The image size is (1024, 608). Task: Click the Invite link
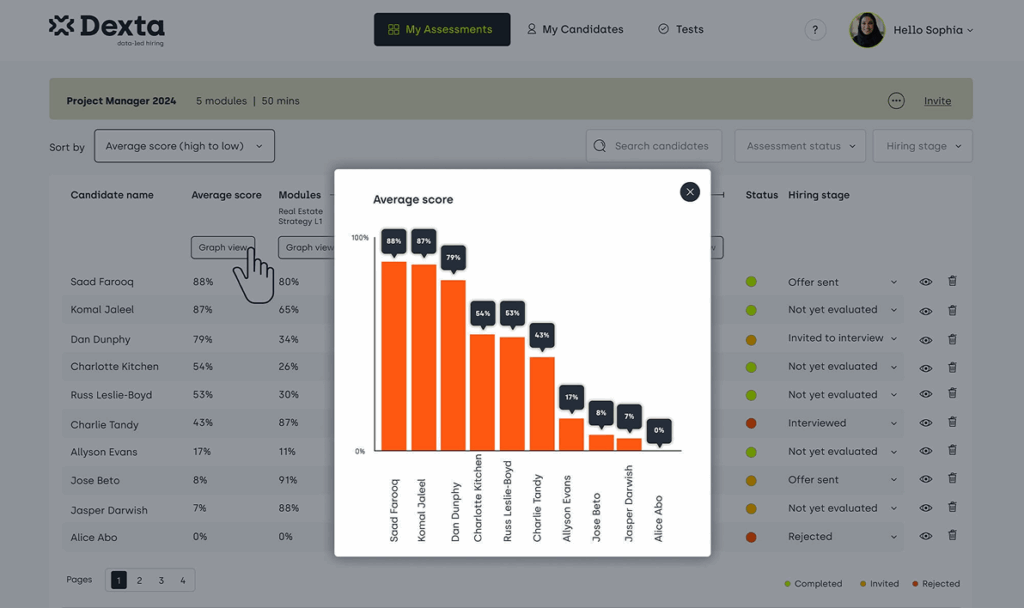(937, 101)
